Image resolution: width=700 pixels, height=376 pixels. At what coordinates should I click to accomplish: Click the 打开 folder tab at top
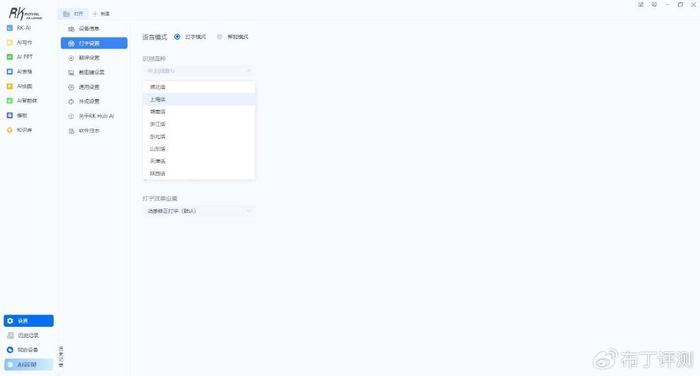(73, 14)
